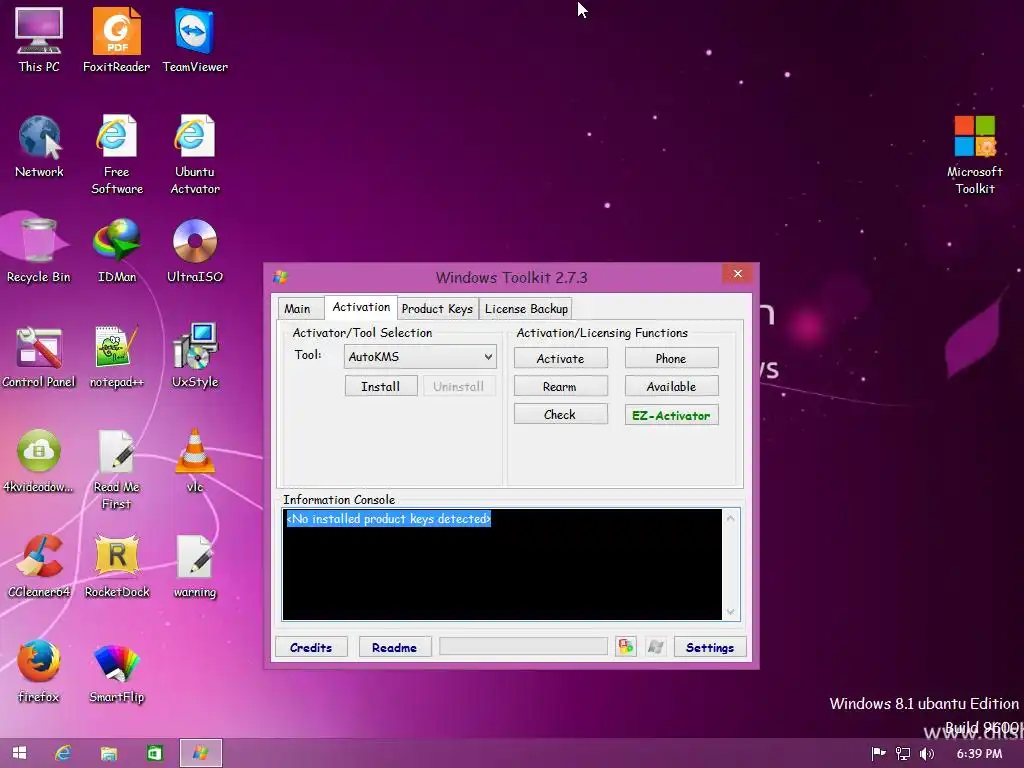Launch firefox from desktop

coord(39,671)
